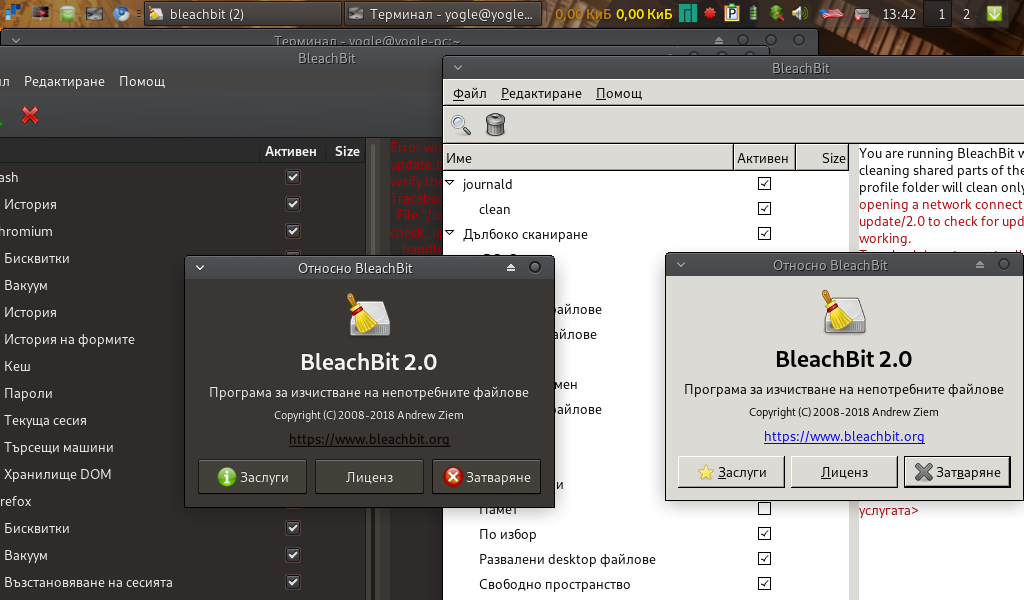This screenshot has height=600, width=1024.
Task: Collapse the 'Дълбоко сканиране' tree node
Action: (450, 232)
